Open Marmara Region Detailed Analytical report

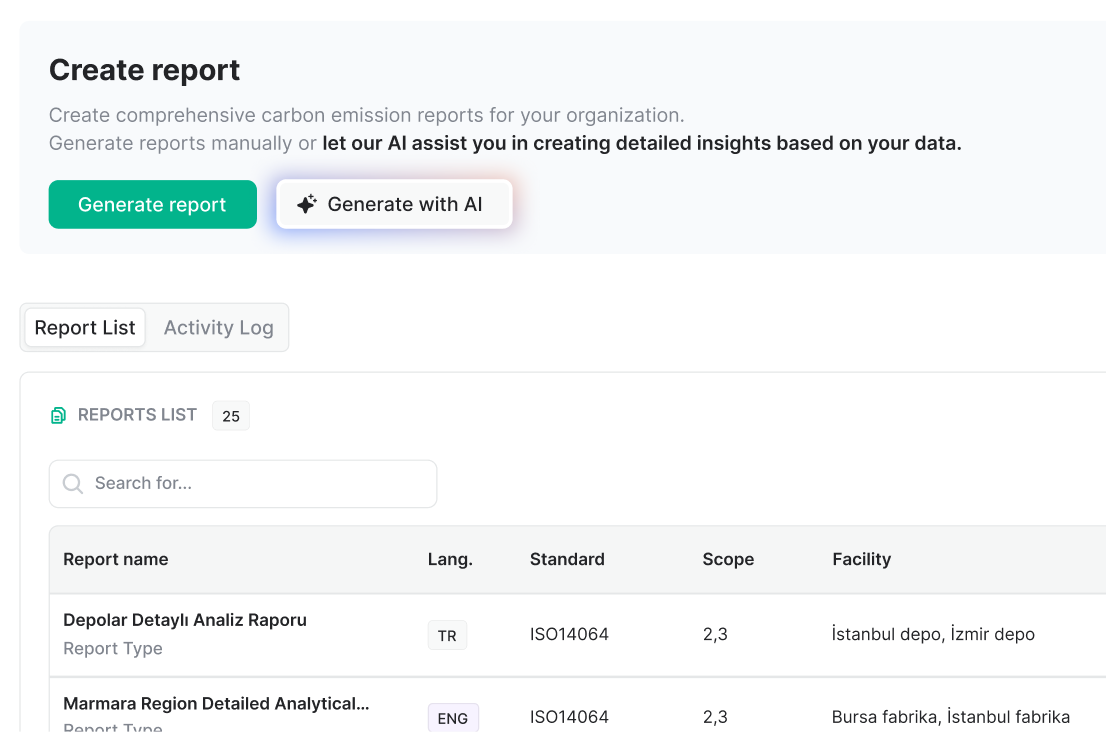click(x=216, y=703)
